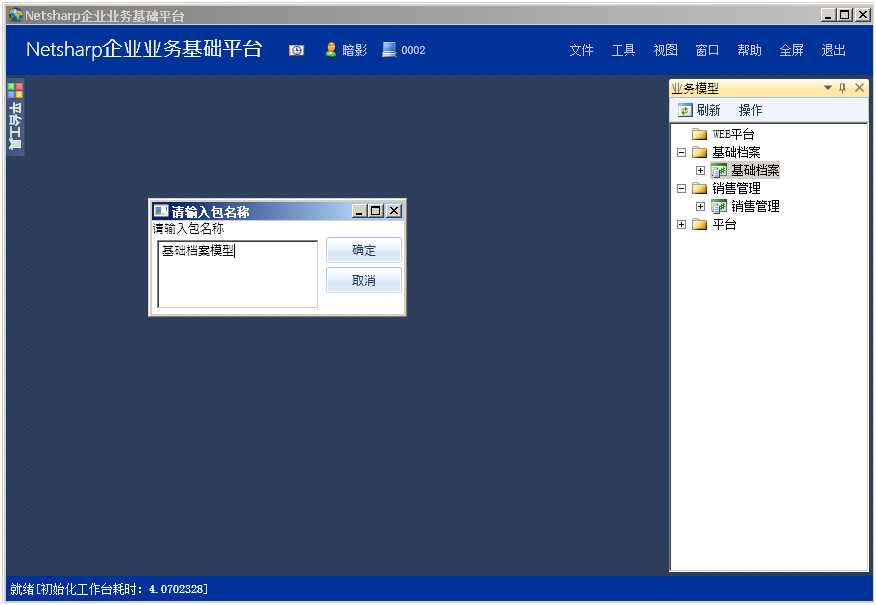Image resolution: width=876 pixels, height=605 pixels.
Task: Click the status bar text 就绪
Action: click(x=22, y=589)
